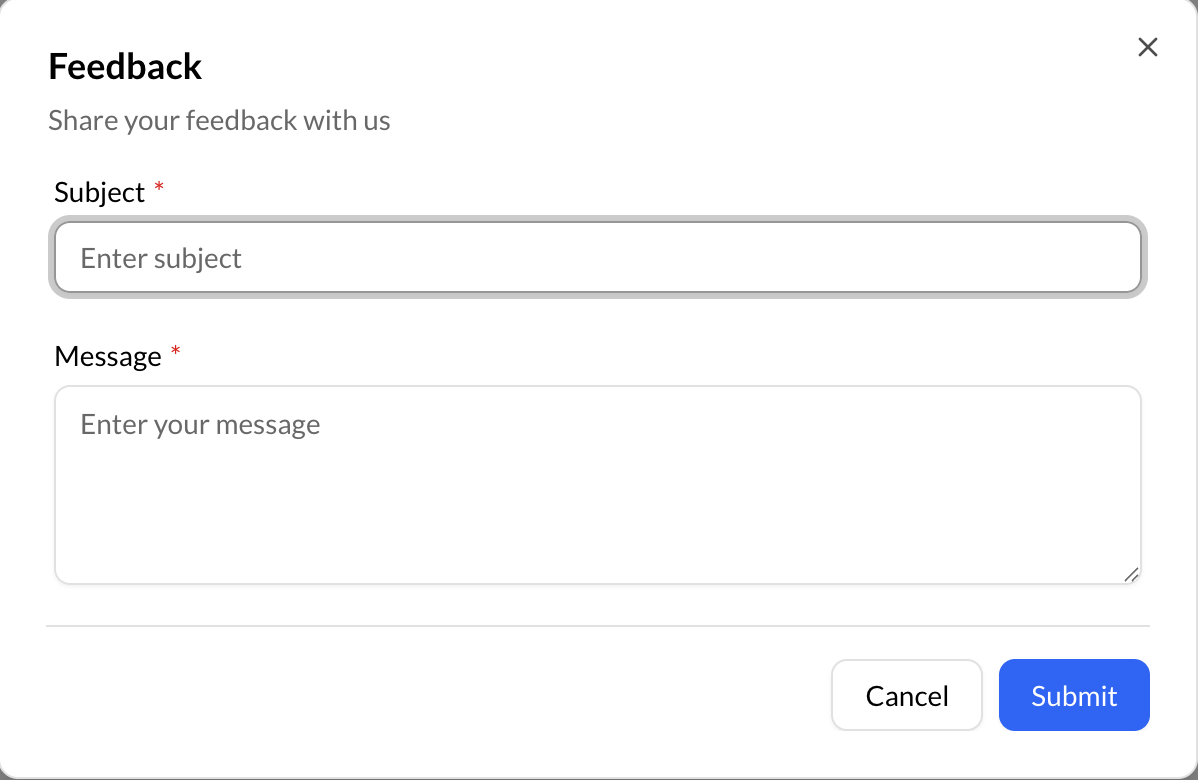This screenshot has width=1198, height=780.
Task: Click the middle of the Subject text box
Action: click(x=598, y=257)
